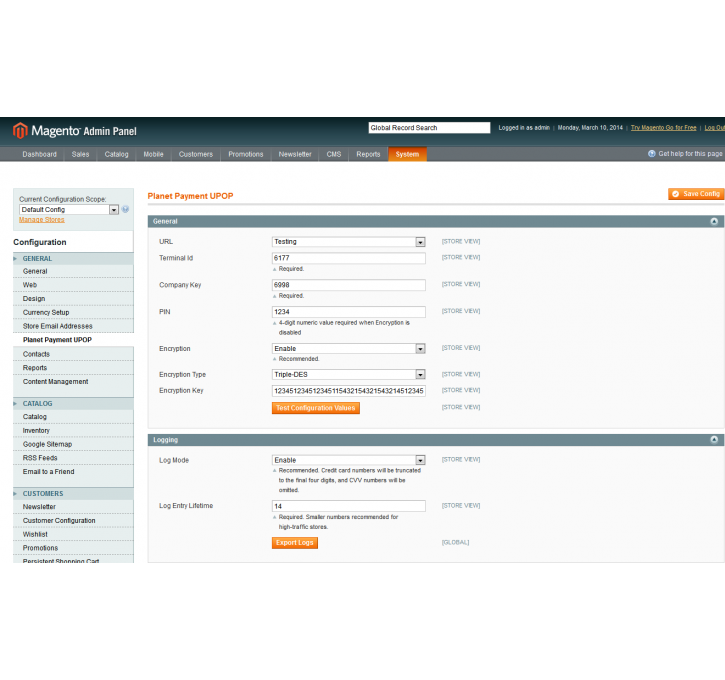Open the System menu

(x=407, y=154)
